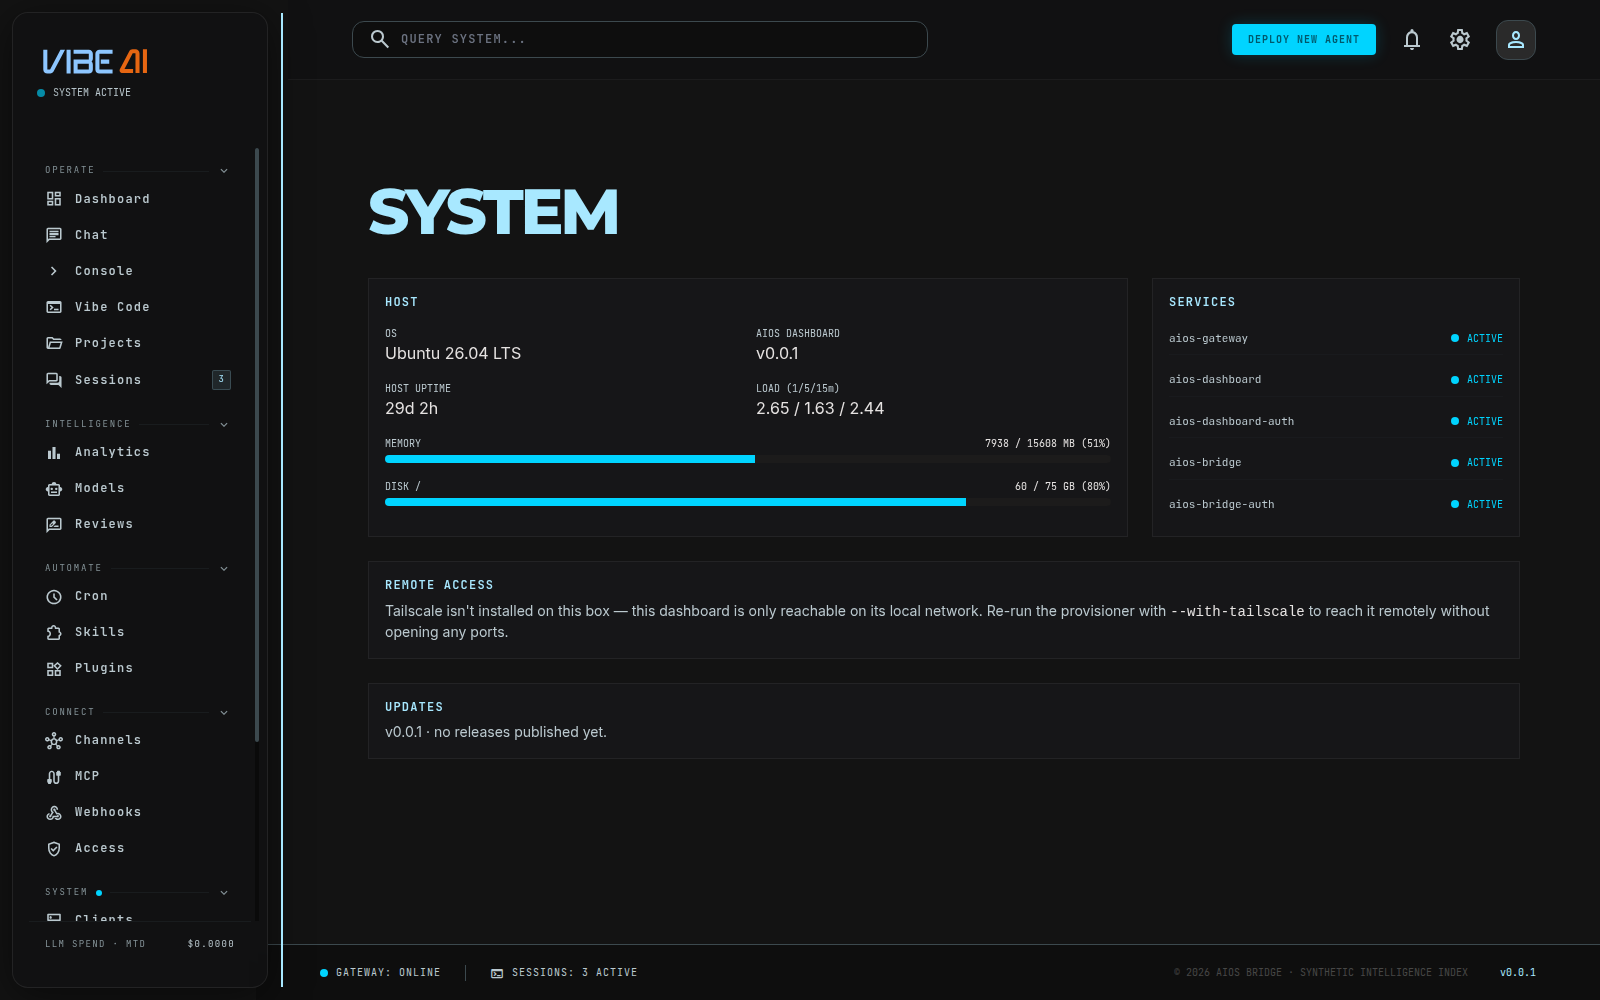Open notifications bell icon
The image size is (1600, 1000).
click(x=1412, y=40)
